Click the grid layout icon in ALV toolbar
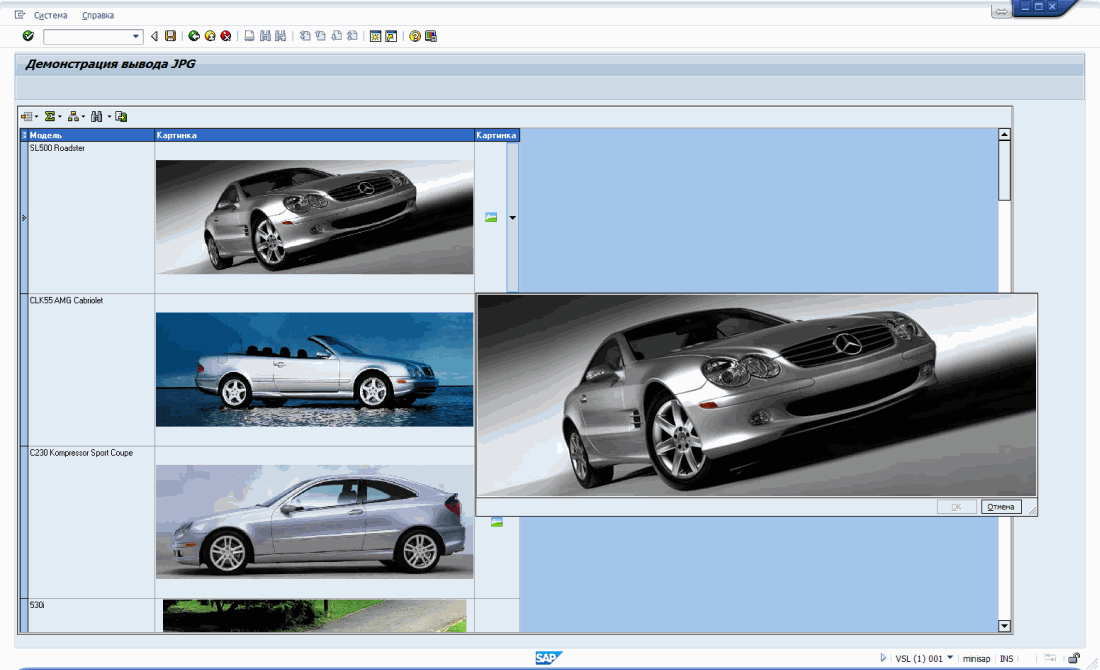 click(27, 116)
